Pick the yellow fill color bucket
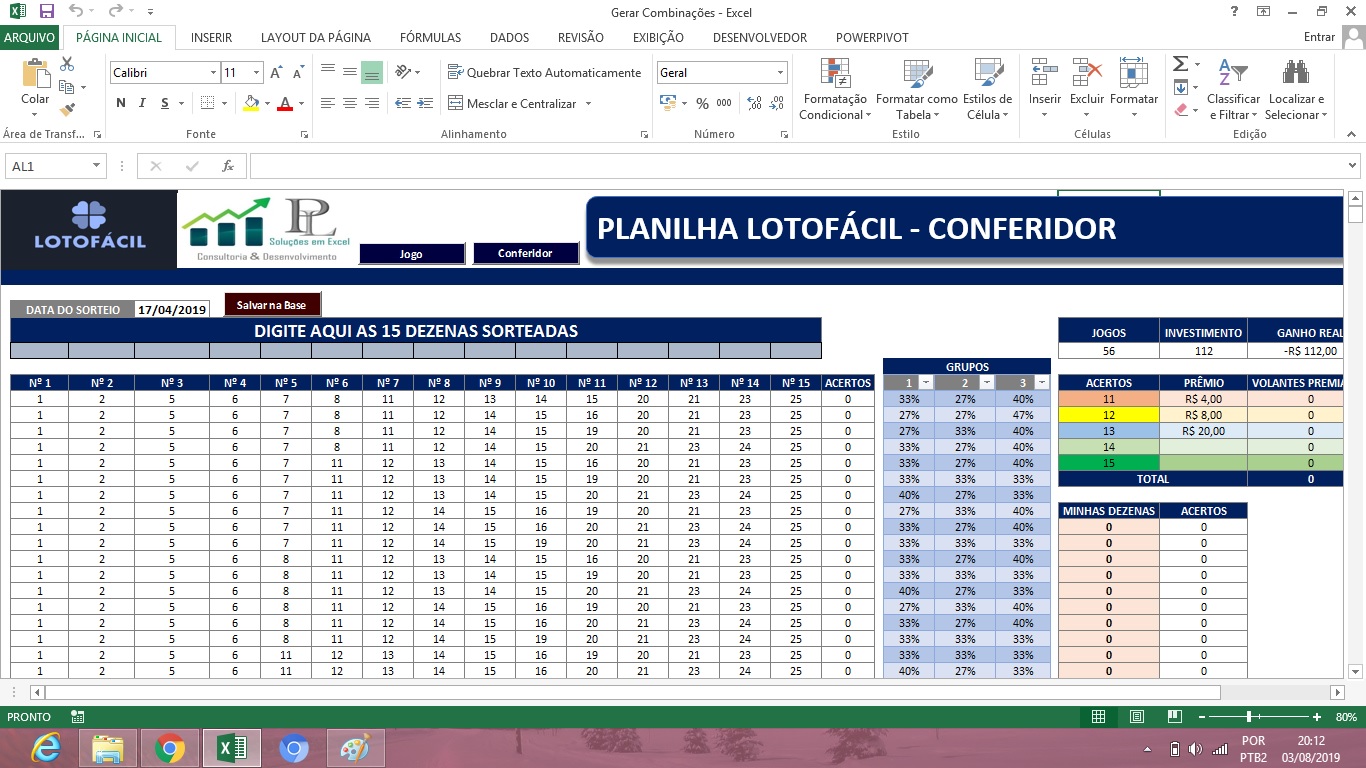1366x768 pixels. click(251, 103)
